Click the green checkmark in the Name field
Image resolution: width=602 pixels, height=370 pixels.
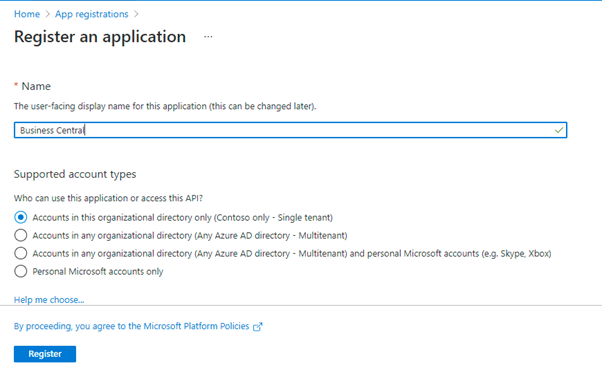[559, 130]
